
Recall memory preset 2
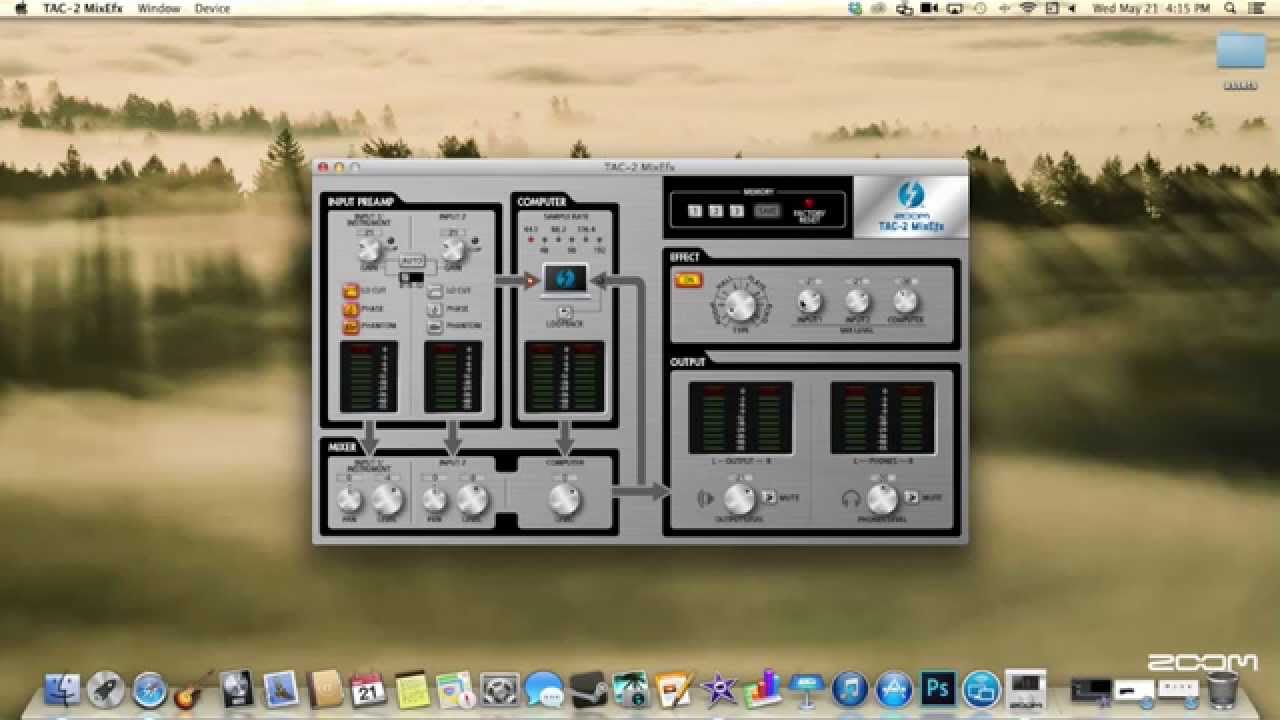pos(716,211)
